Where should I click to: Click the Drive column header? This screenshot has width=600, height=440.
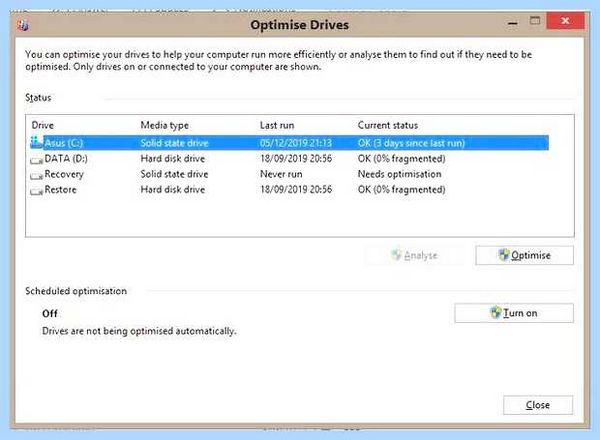[x=42, y=125]
